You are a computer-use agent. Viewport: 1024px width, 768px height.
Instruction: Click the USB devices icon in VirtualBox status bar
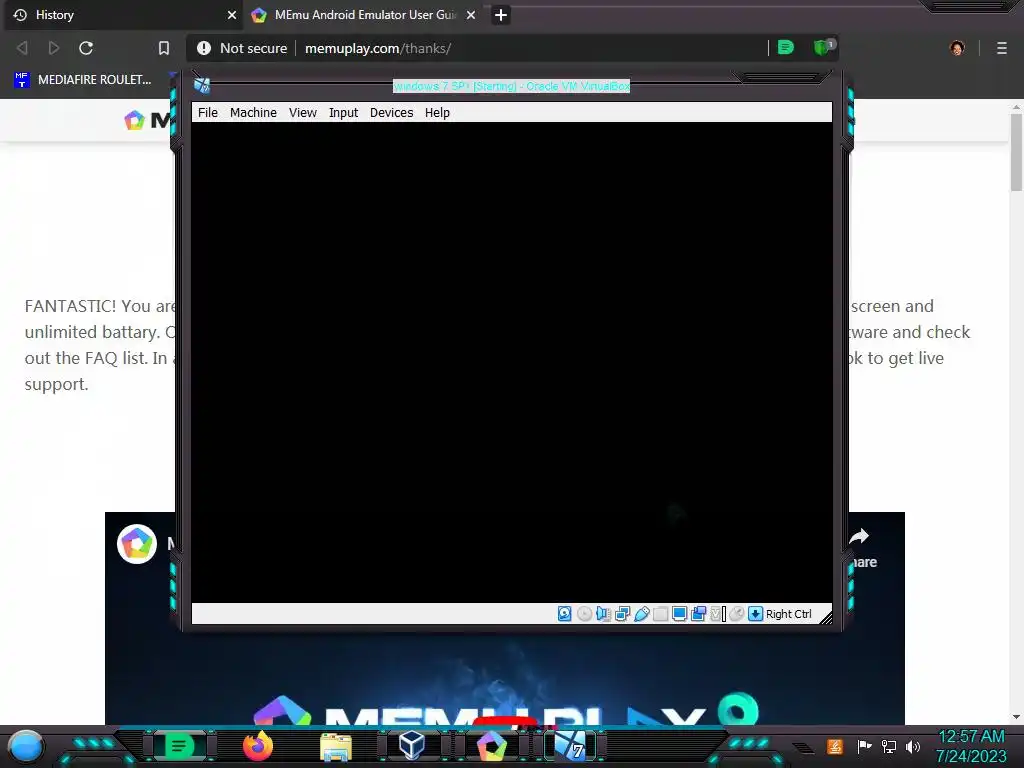tap(641, 614)
